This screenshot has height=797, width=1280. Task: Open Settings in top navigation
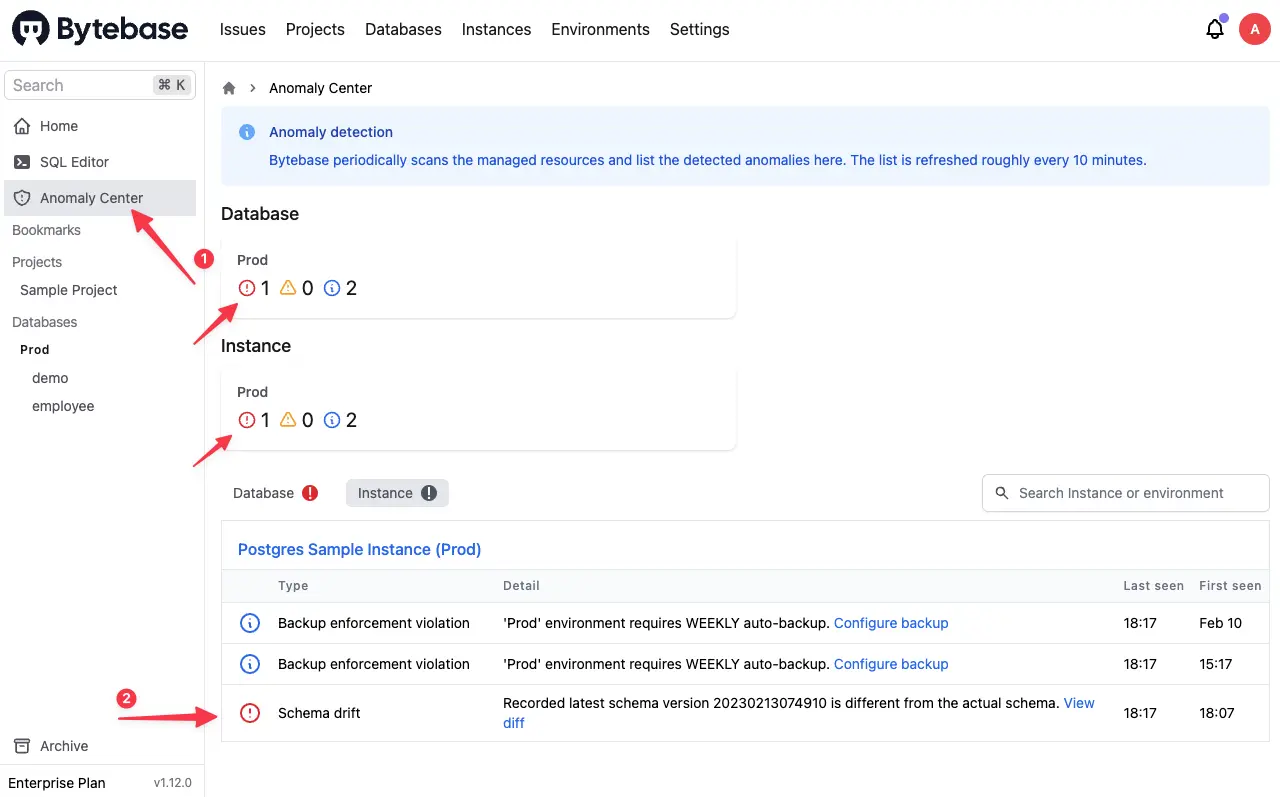click(699, 29)
